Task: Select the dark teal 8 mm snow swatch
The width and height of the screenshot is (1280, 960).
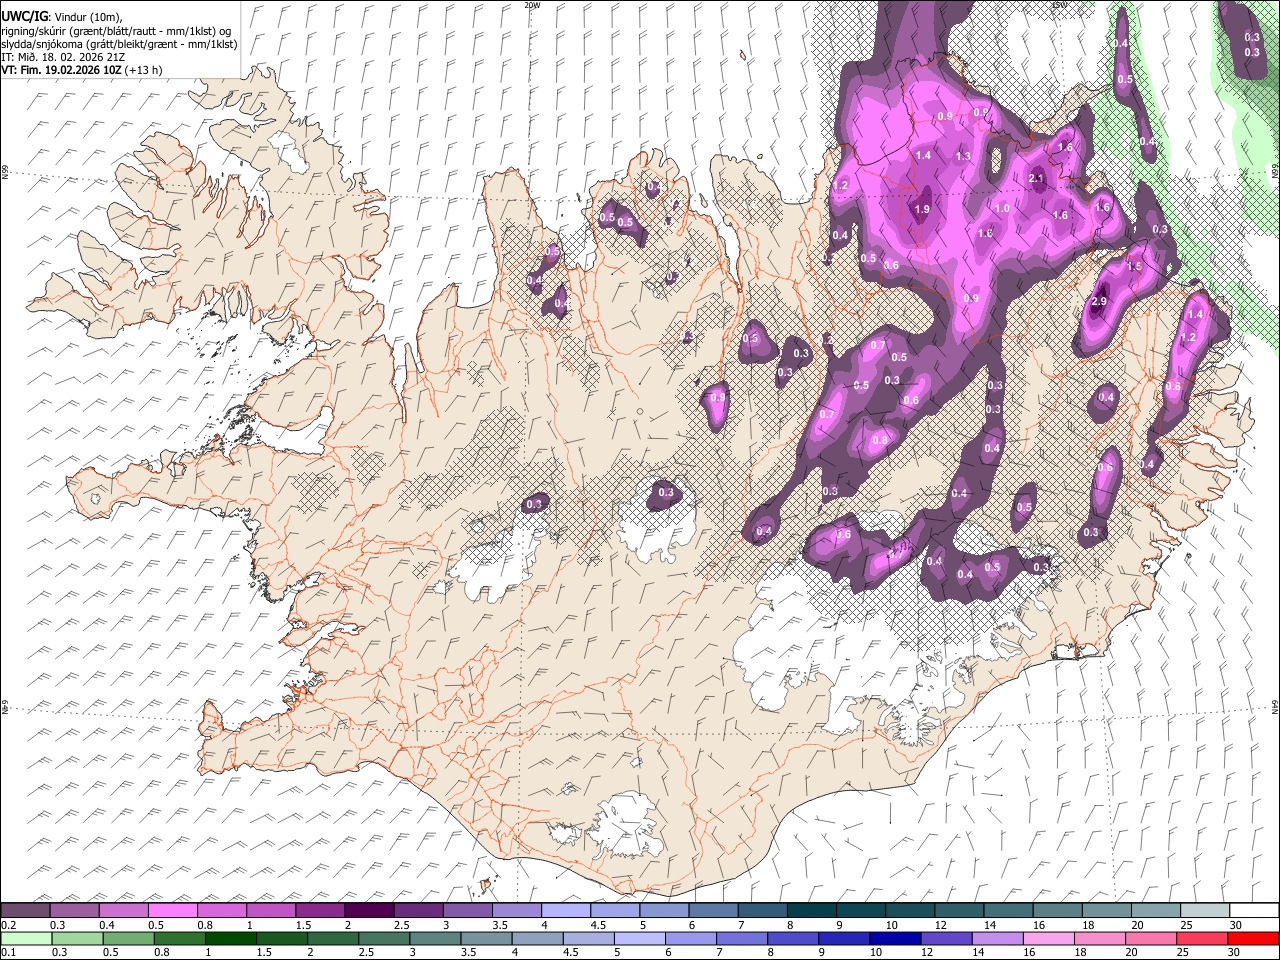Action: coord(811,911)
